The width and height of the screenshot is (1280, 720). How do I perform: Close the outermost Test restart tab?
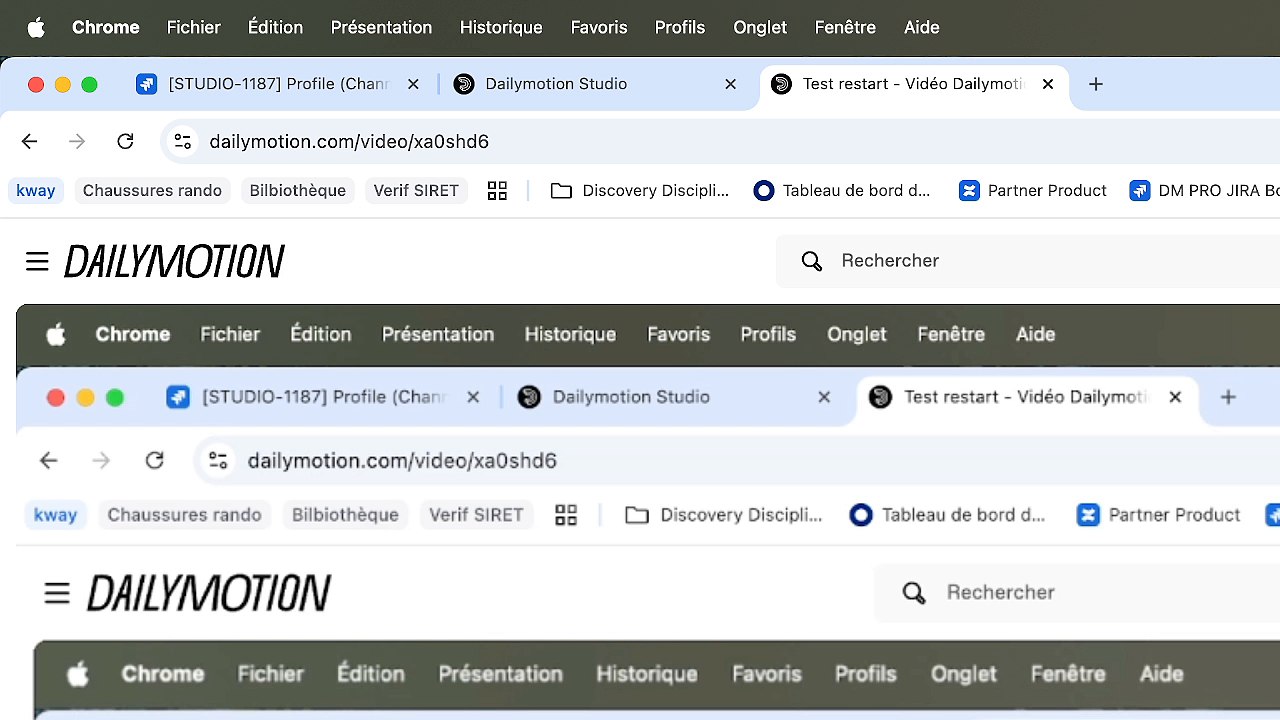click(1048, 84)
